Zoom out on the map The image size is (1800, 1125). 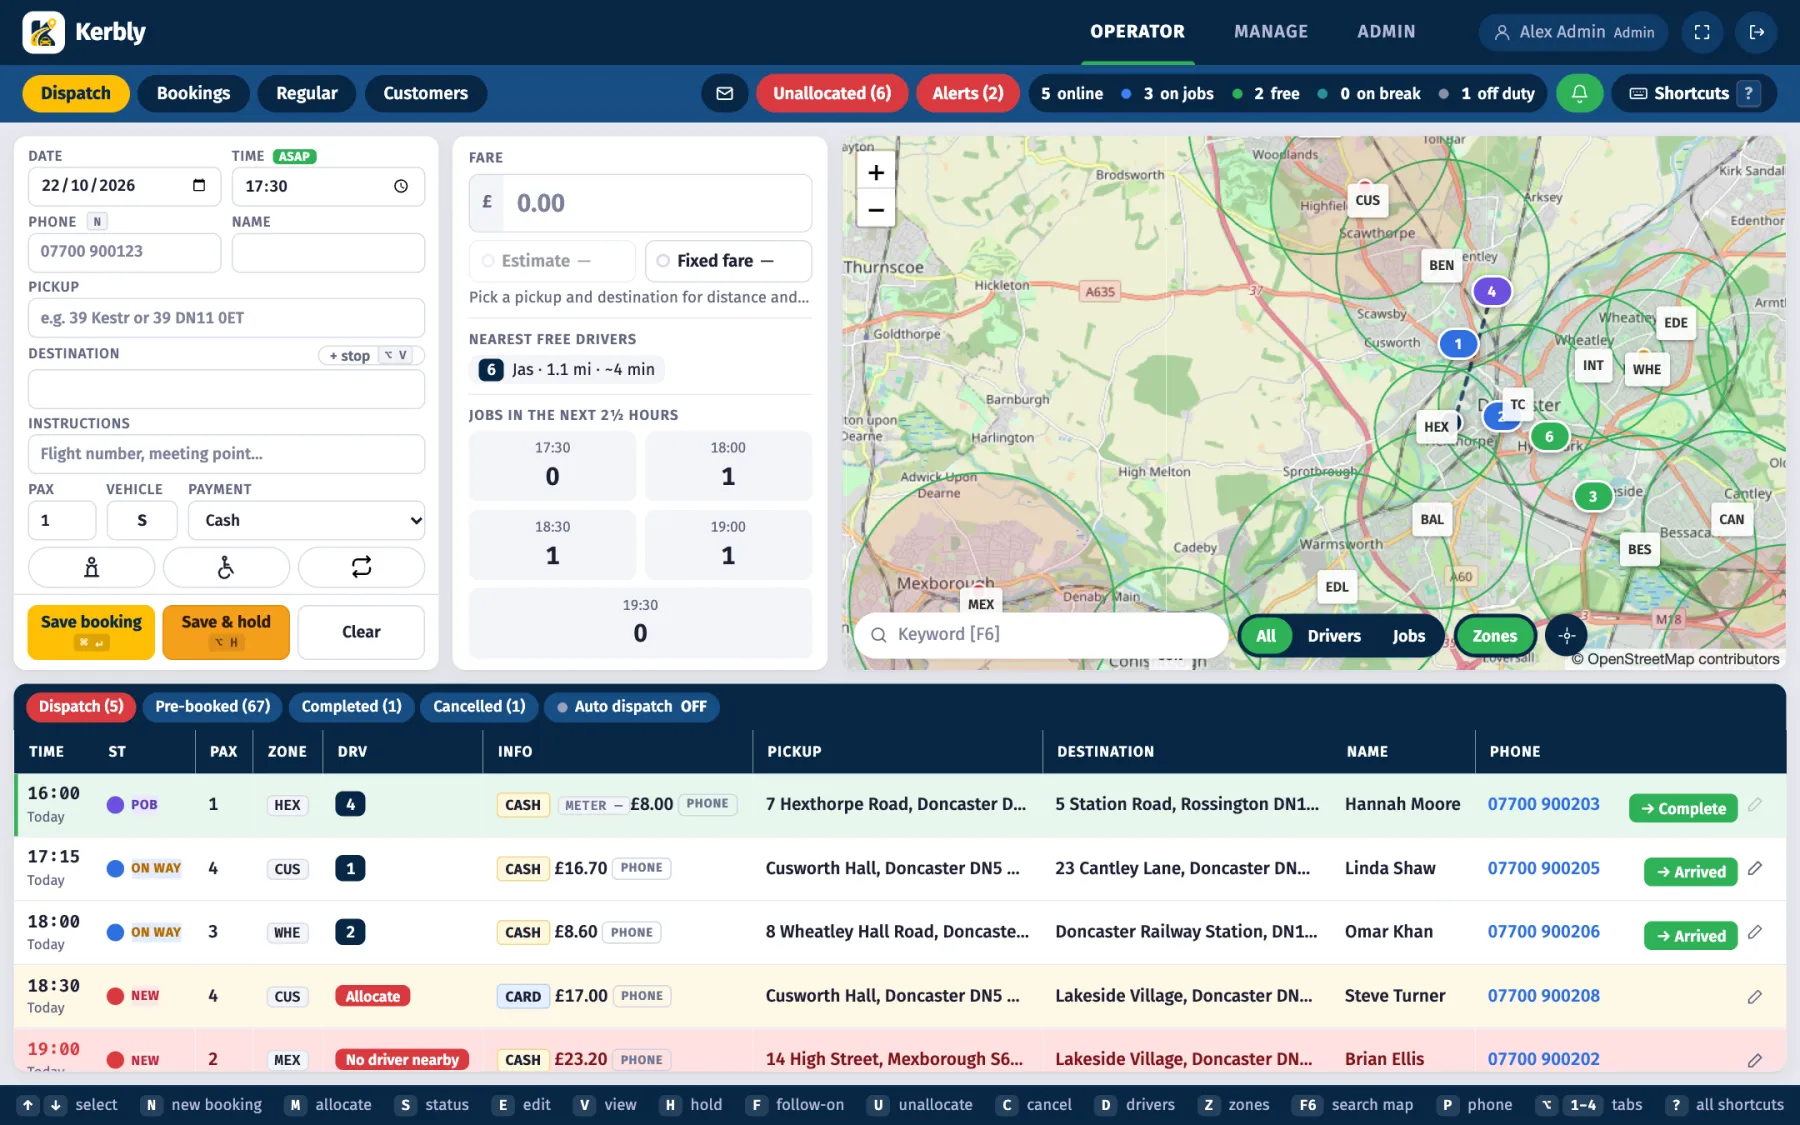[876, 209]
